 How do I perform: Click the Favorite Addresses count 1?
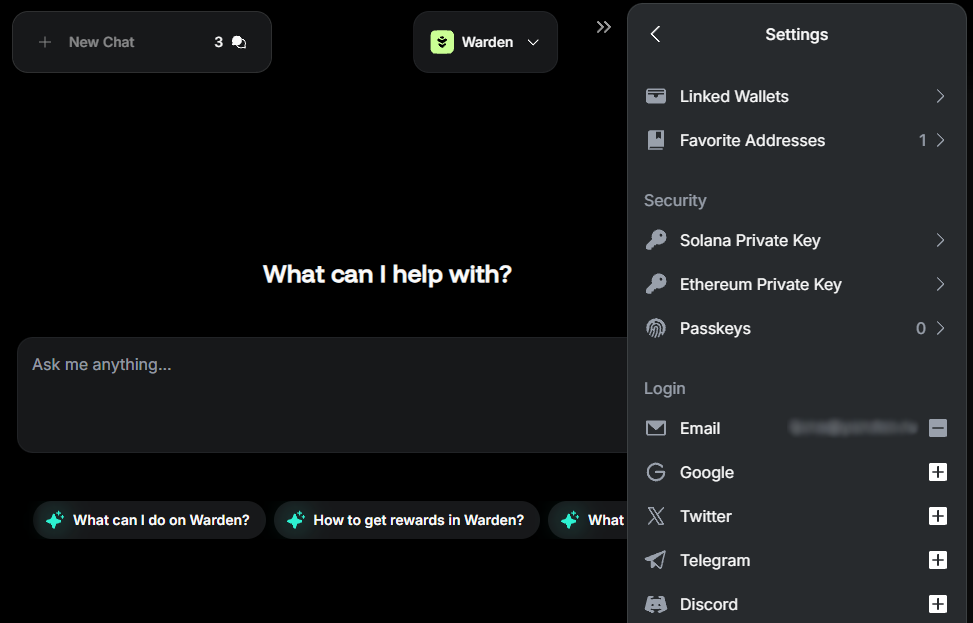[922, 140]
